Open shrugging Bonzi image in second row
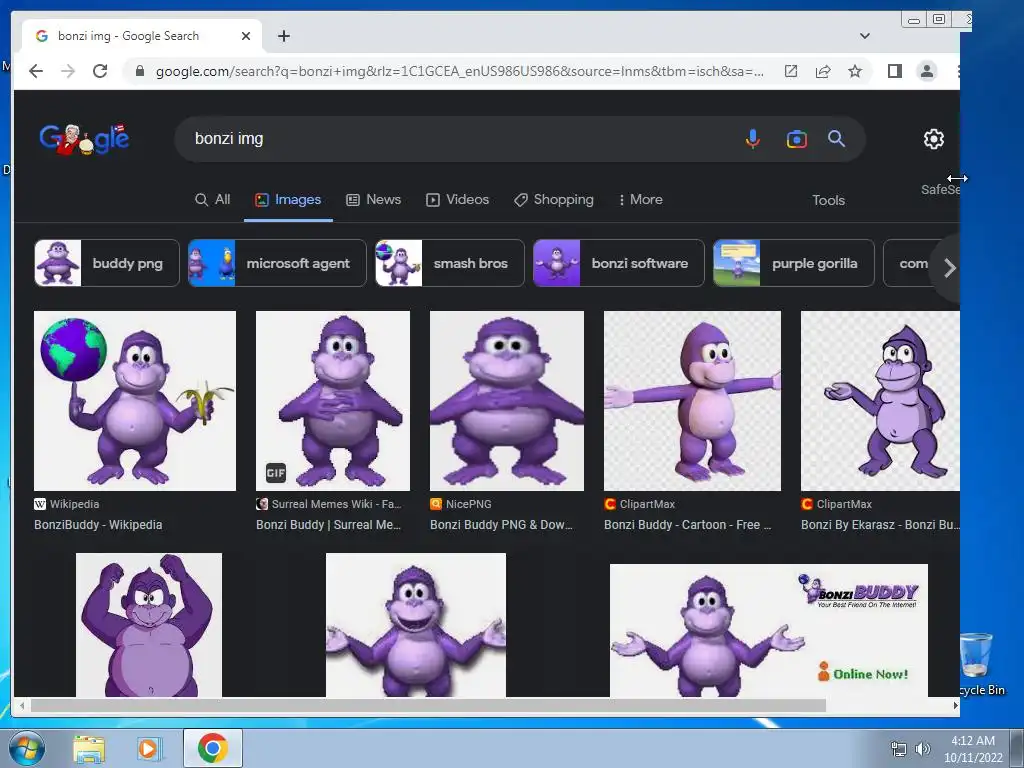This screenshot has height=768, width=1024. point(416,625)
